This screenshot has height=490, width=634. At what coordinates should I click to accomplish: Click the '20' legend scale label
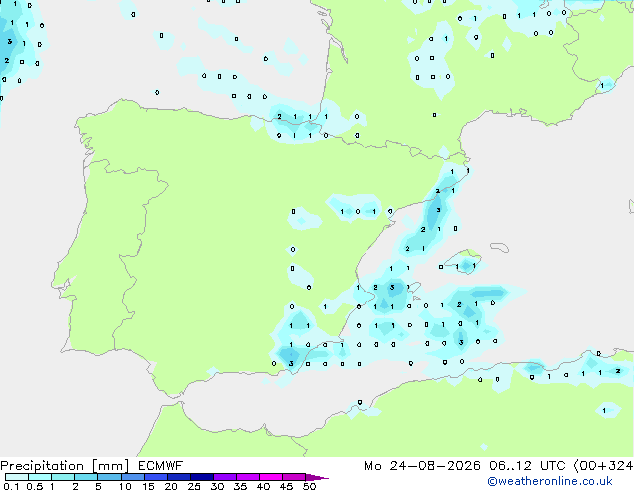[171, 486]
